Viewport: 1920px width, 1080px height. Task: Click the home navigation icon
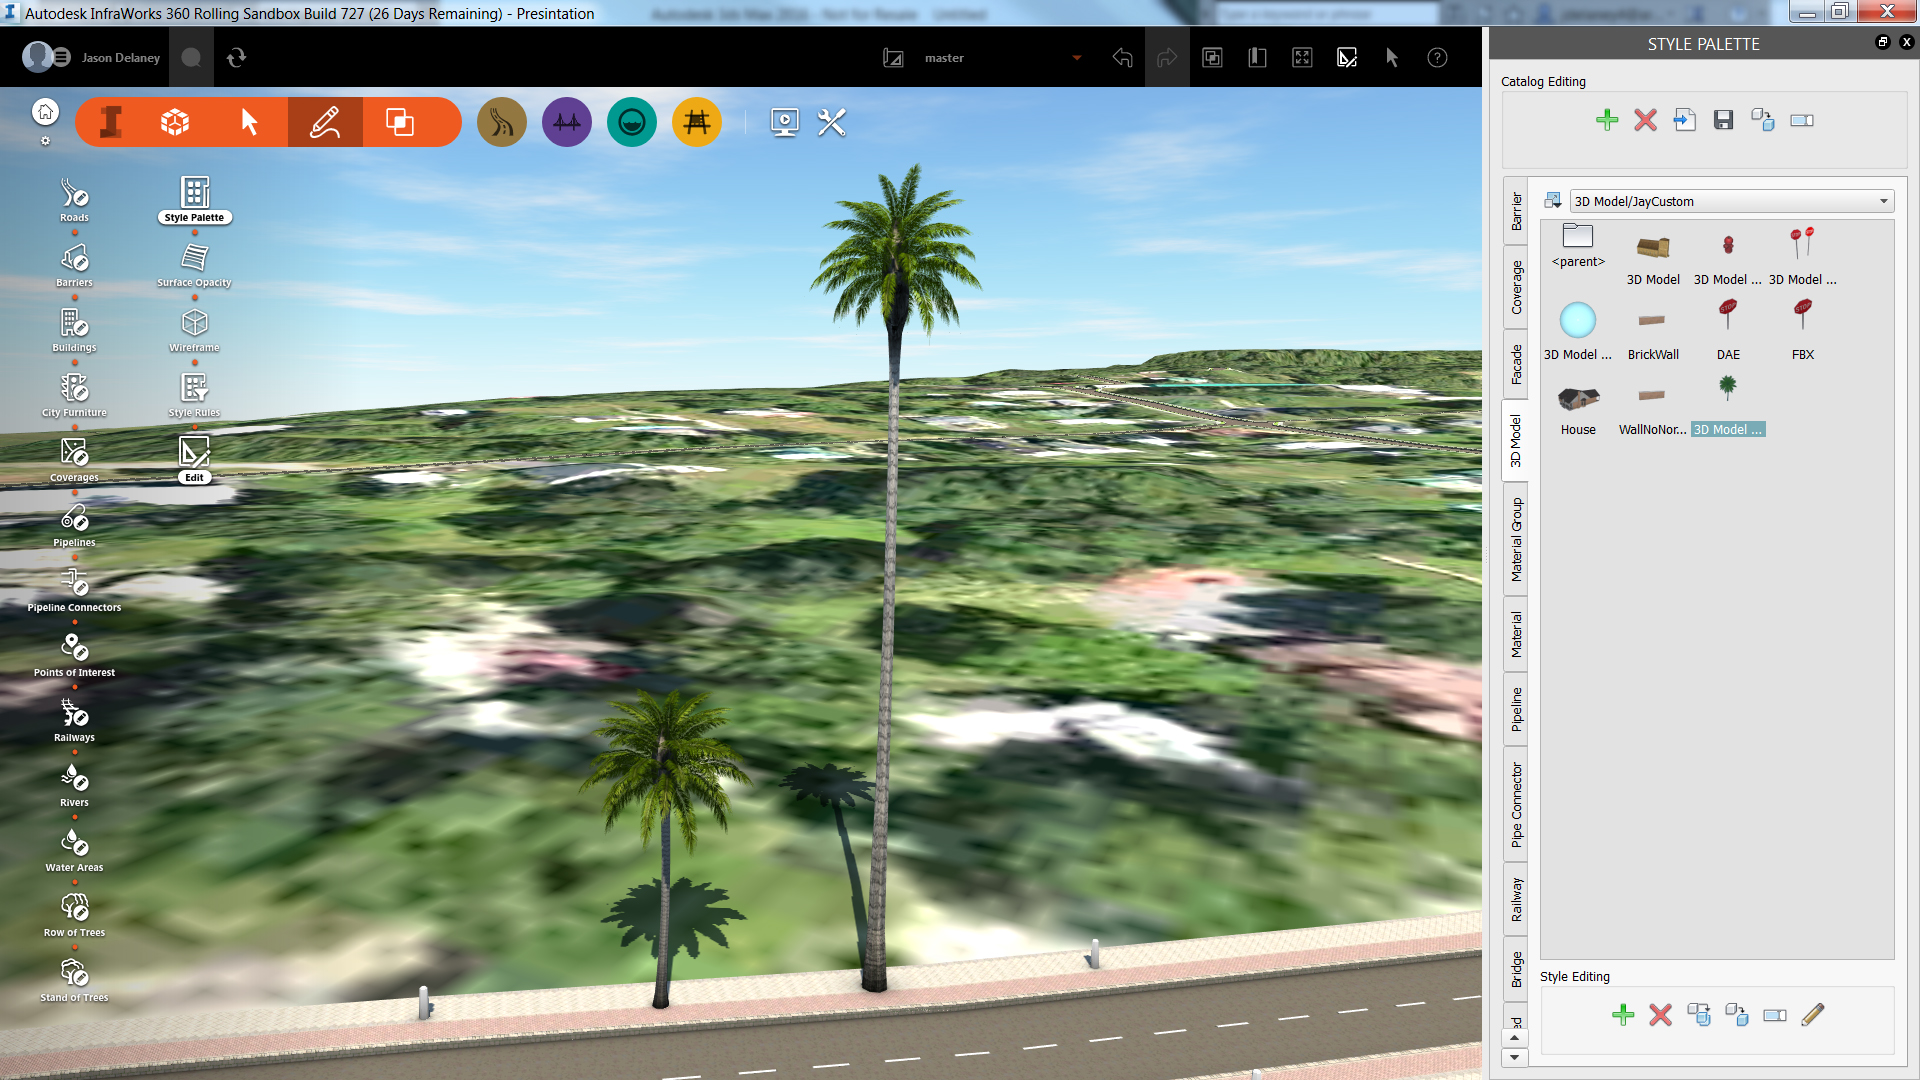45,112
